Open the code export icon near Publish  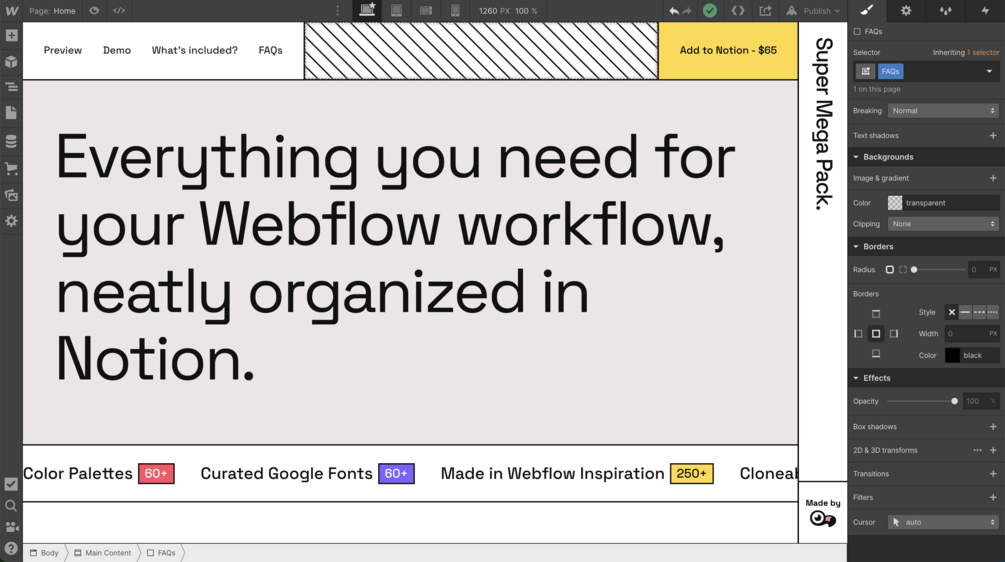point(738,11)
